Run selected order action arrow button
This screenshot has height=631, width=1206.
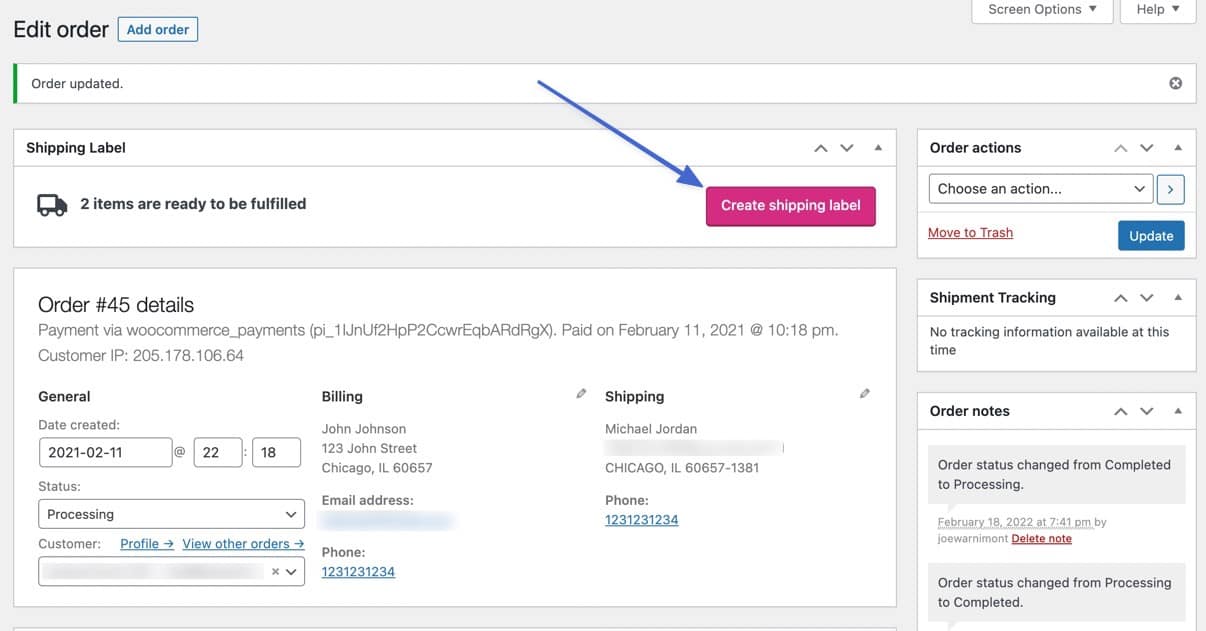(1170, 189)
